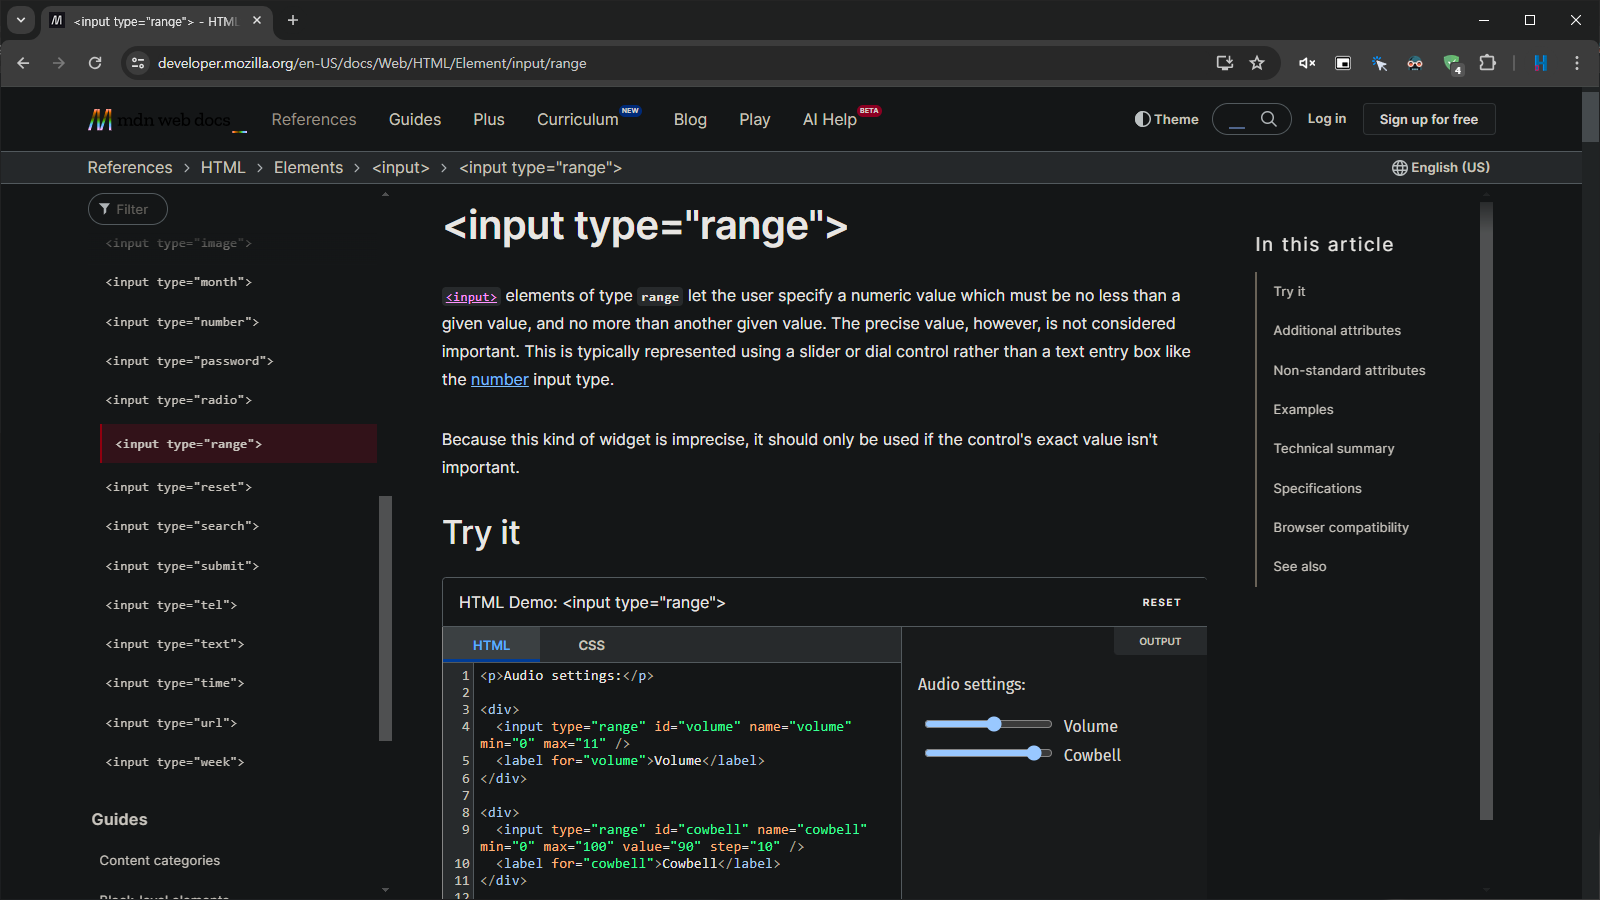Open the English (US) language selector
Viewport: 1600px width, 900px height.
pos(1441,167)
